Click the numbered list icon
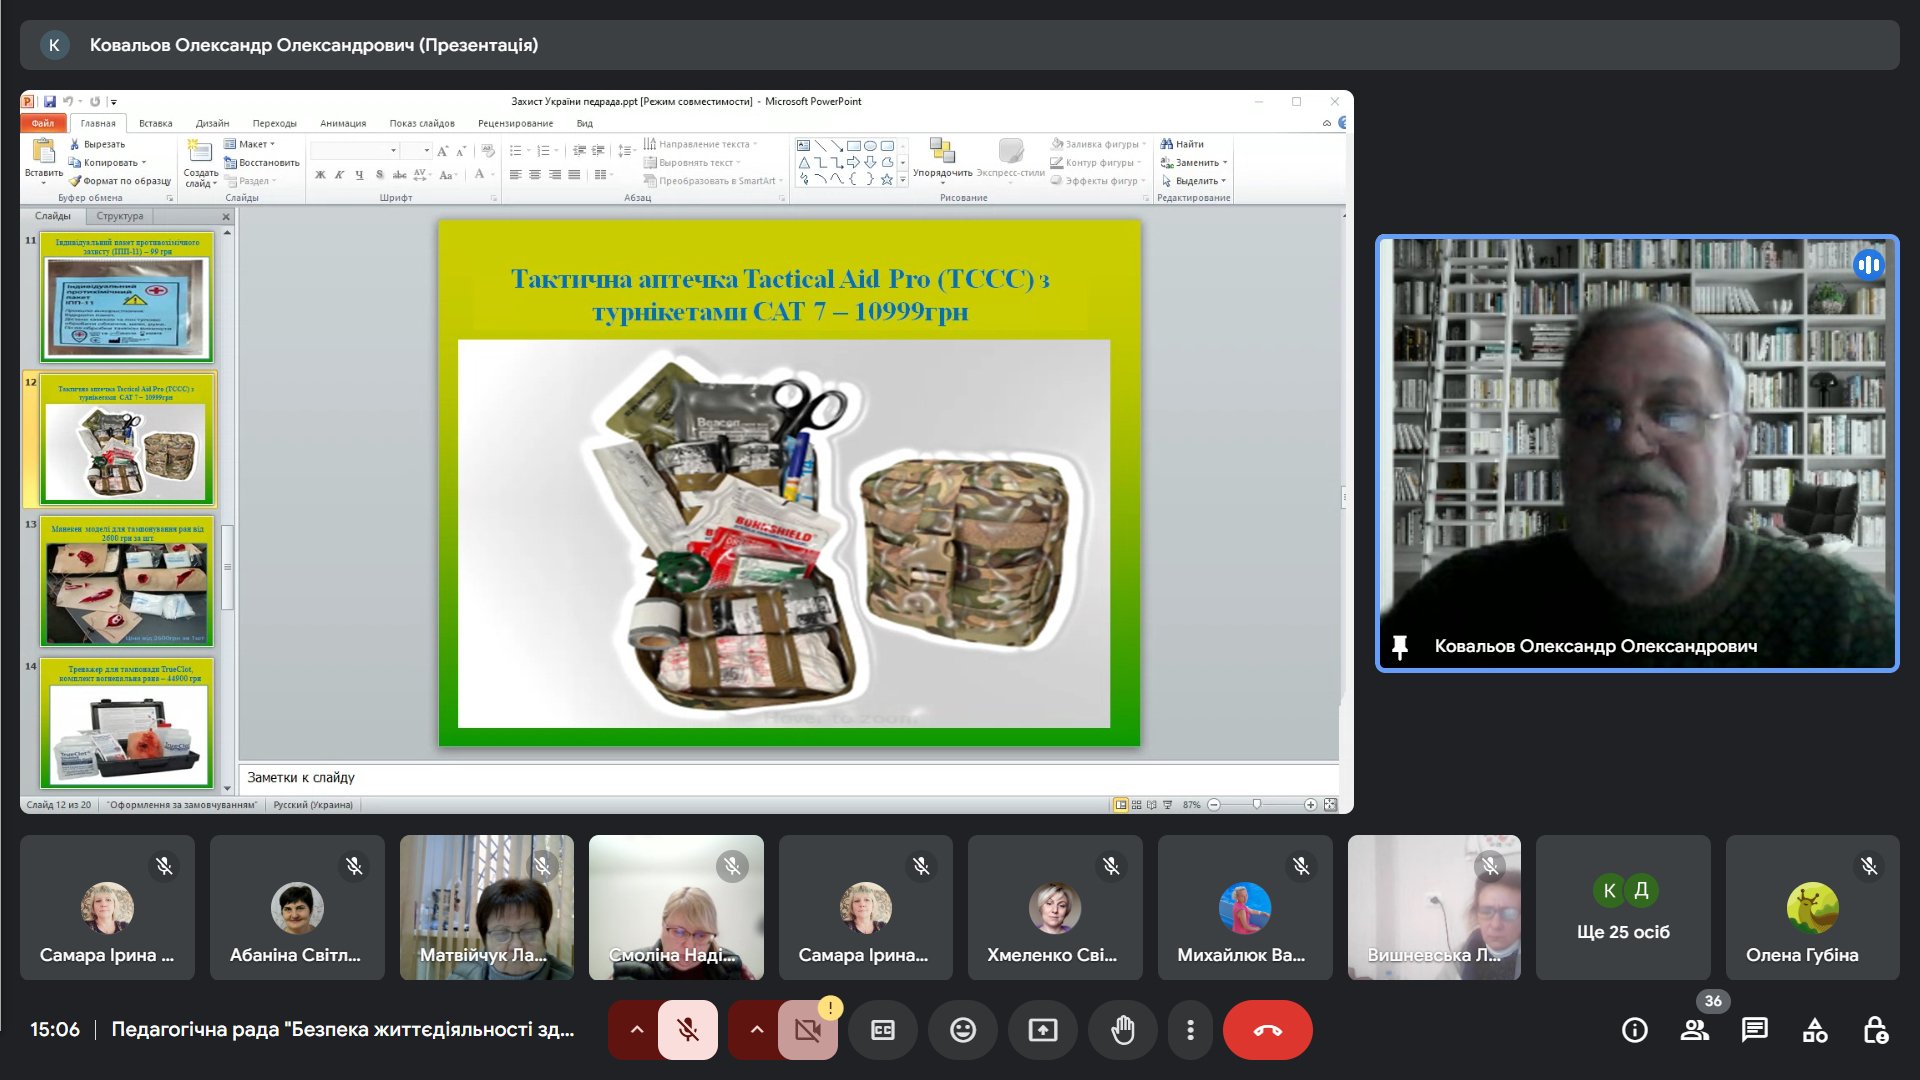1920x1080 pixels. point(545,151)
